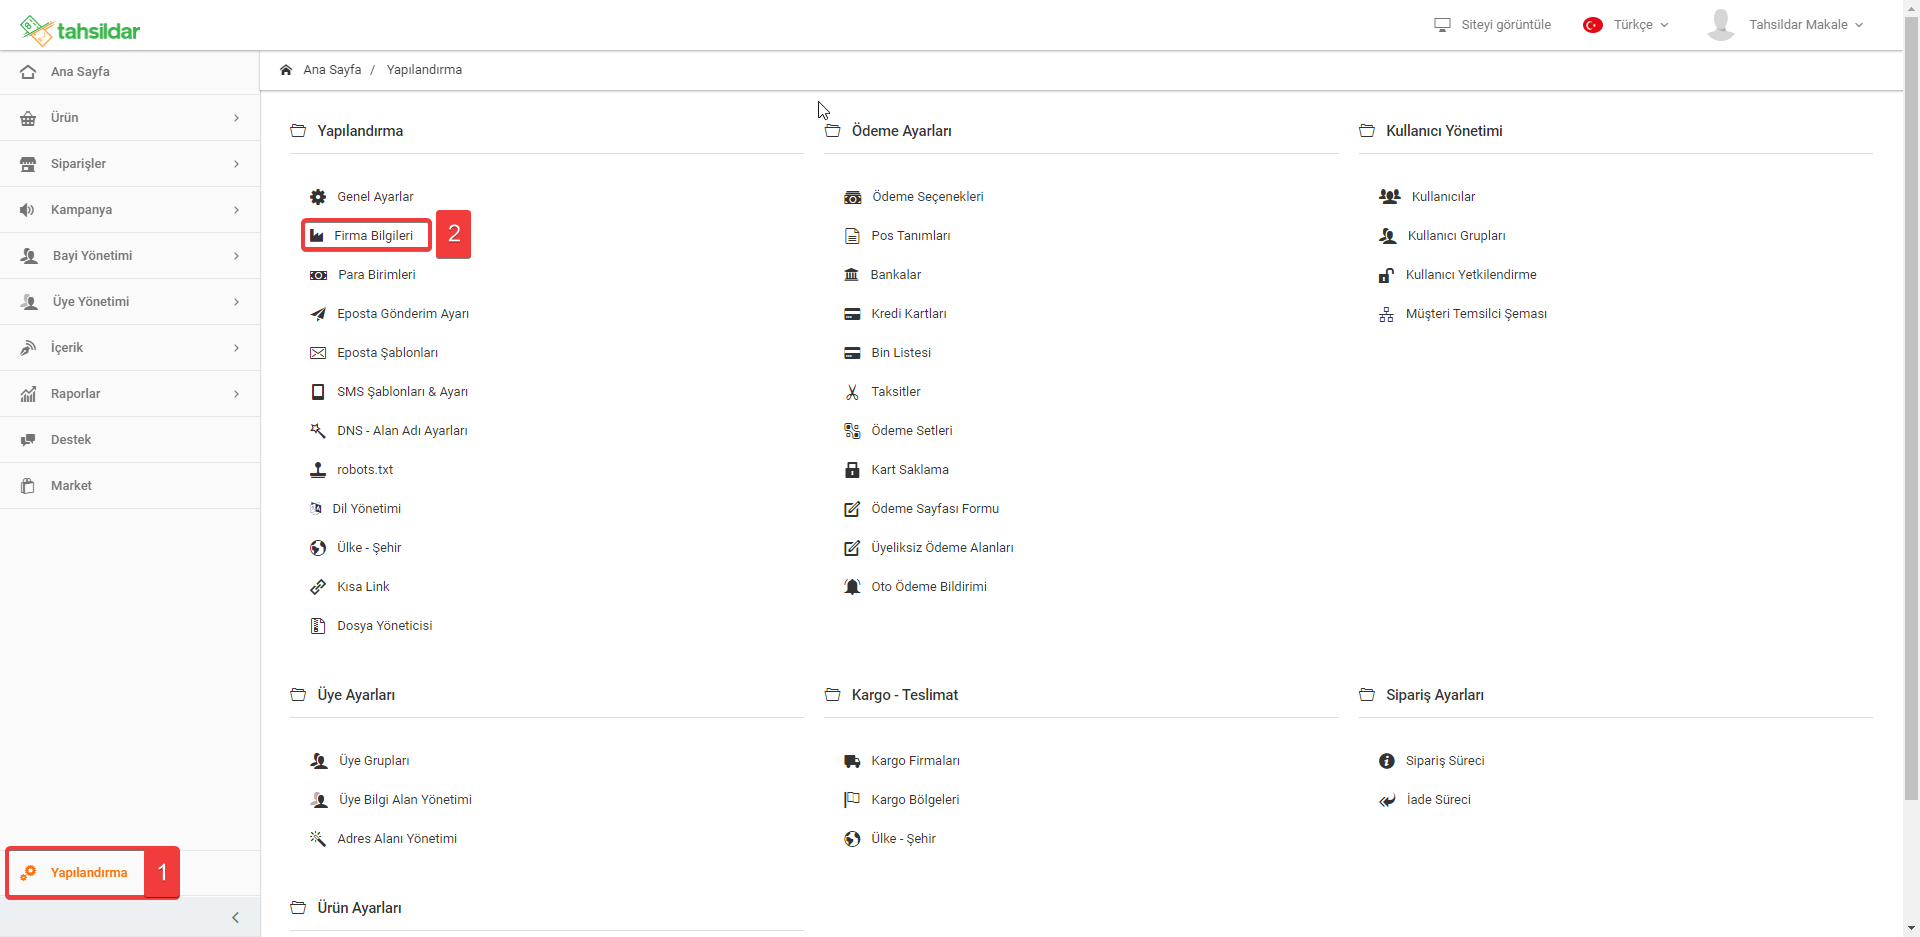1920x937 pixels.
Task: Expand the Üye Yönetimi sidebar menu
Action: 130,302
